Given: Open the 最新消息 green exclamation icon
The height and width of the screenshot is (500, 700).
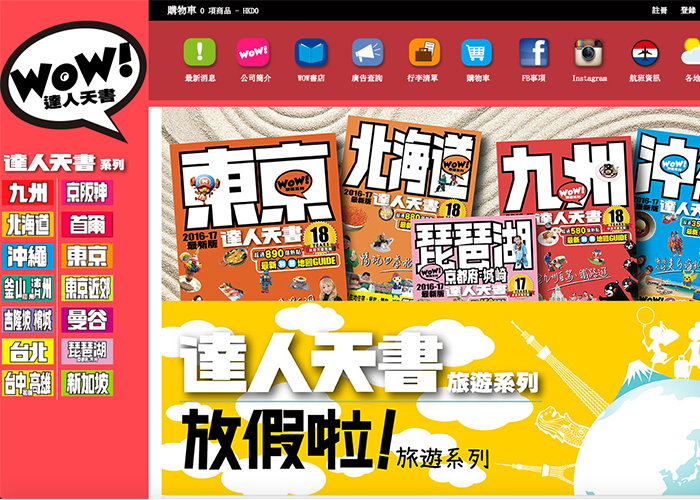Looking at the screenshot, I should 200,53.
